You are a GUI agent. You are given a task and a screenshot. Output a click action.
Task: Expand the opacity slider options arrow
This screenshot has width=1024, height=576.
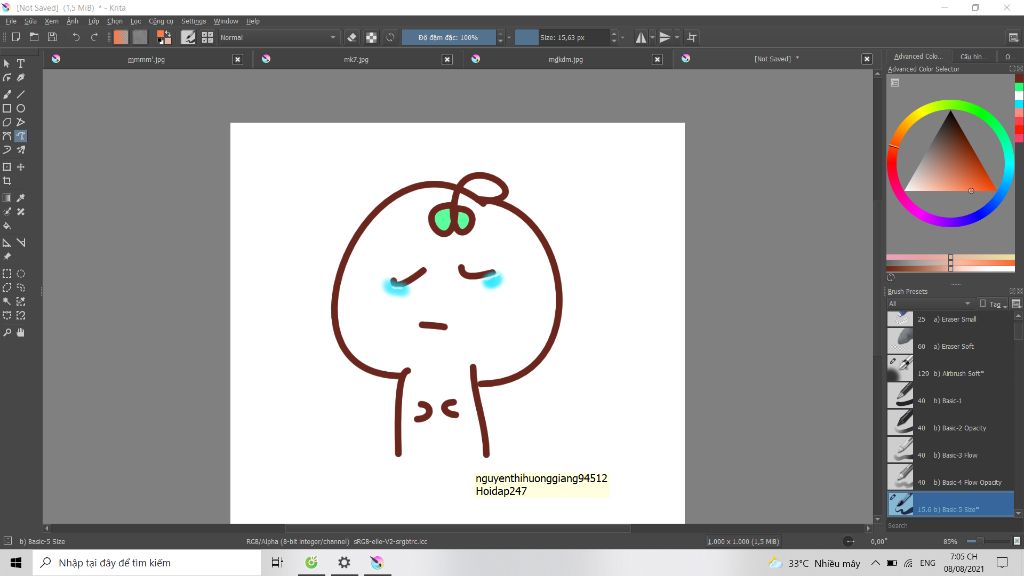coord(509,37)
